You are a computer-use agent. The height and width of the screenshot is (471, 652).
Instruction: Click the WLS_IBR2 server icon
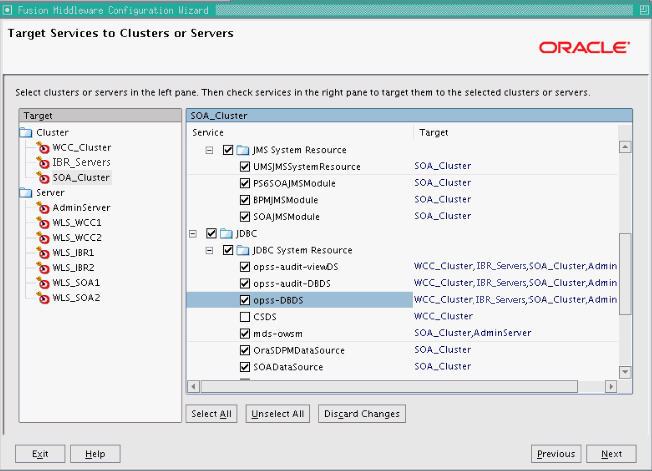[x=43, y=267]
